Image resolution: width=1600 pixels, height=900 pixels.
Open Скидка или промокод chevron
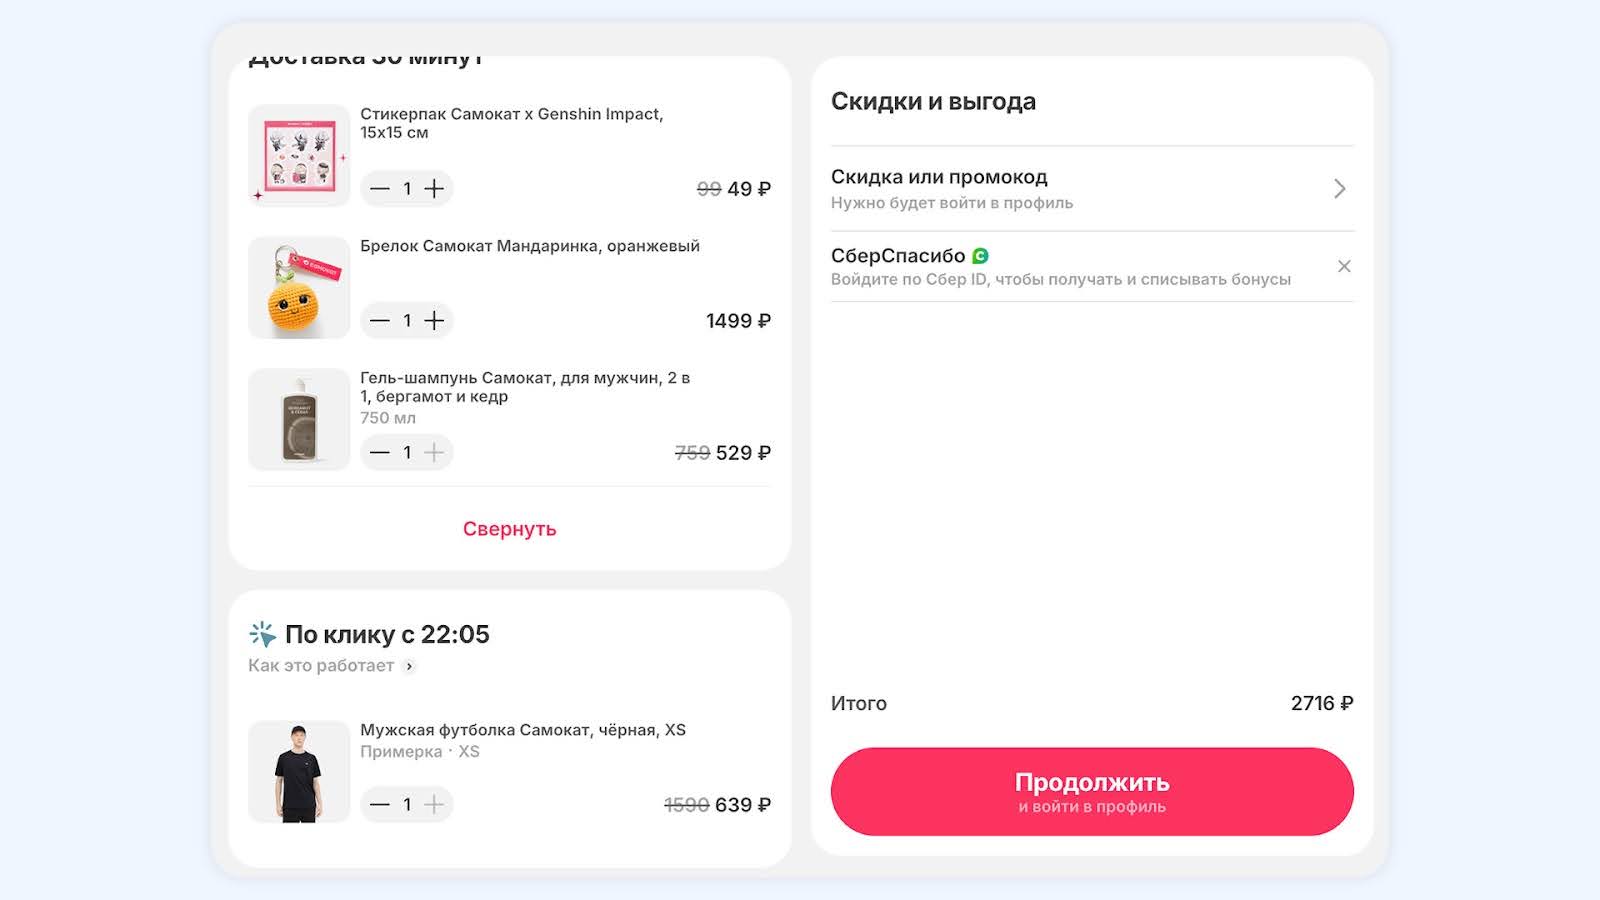pos(1340,189)
